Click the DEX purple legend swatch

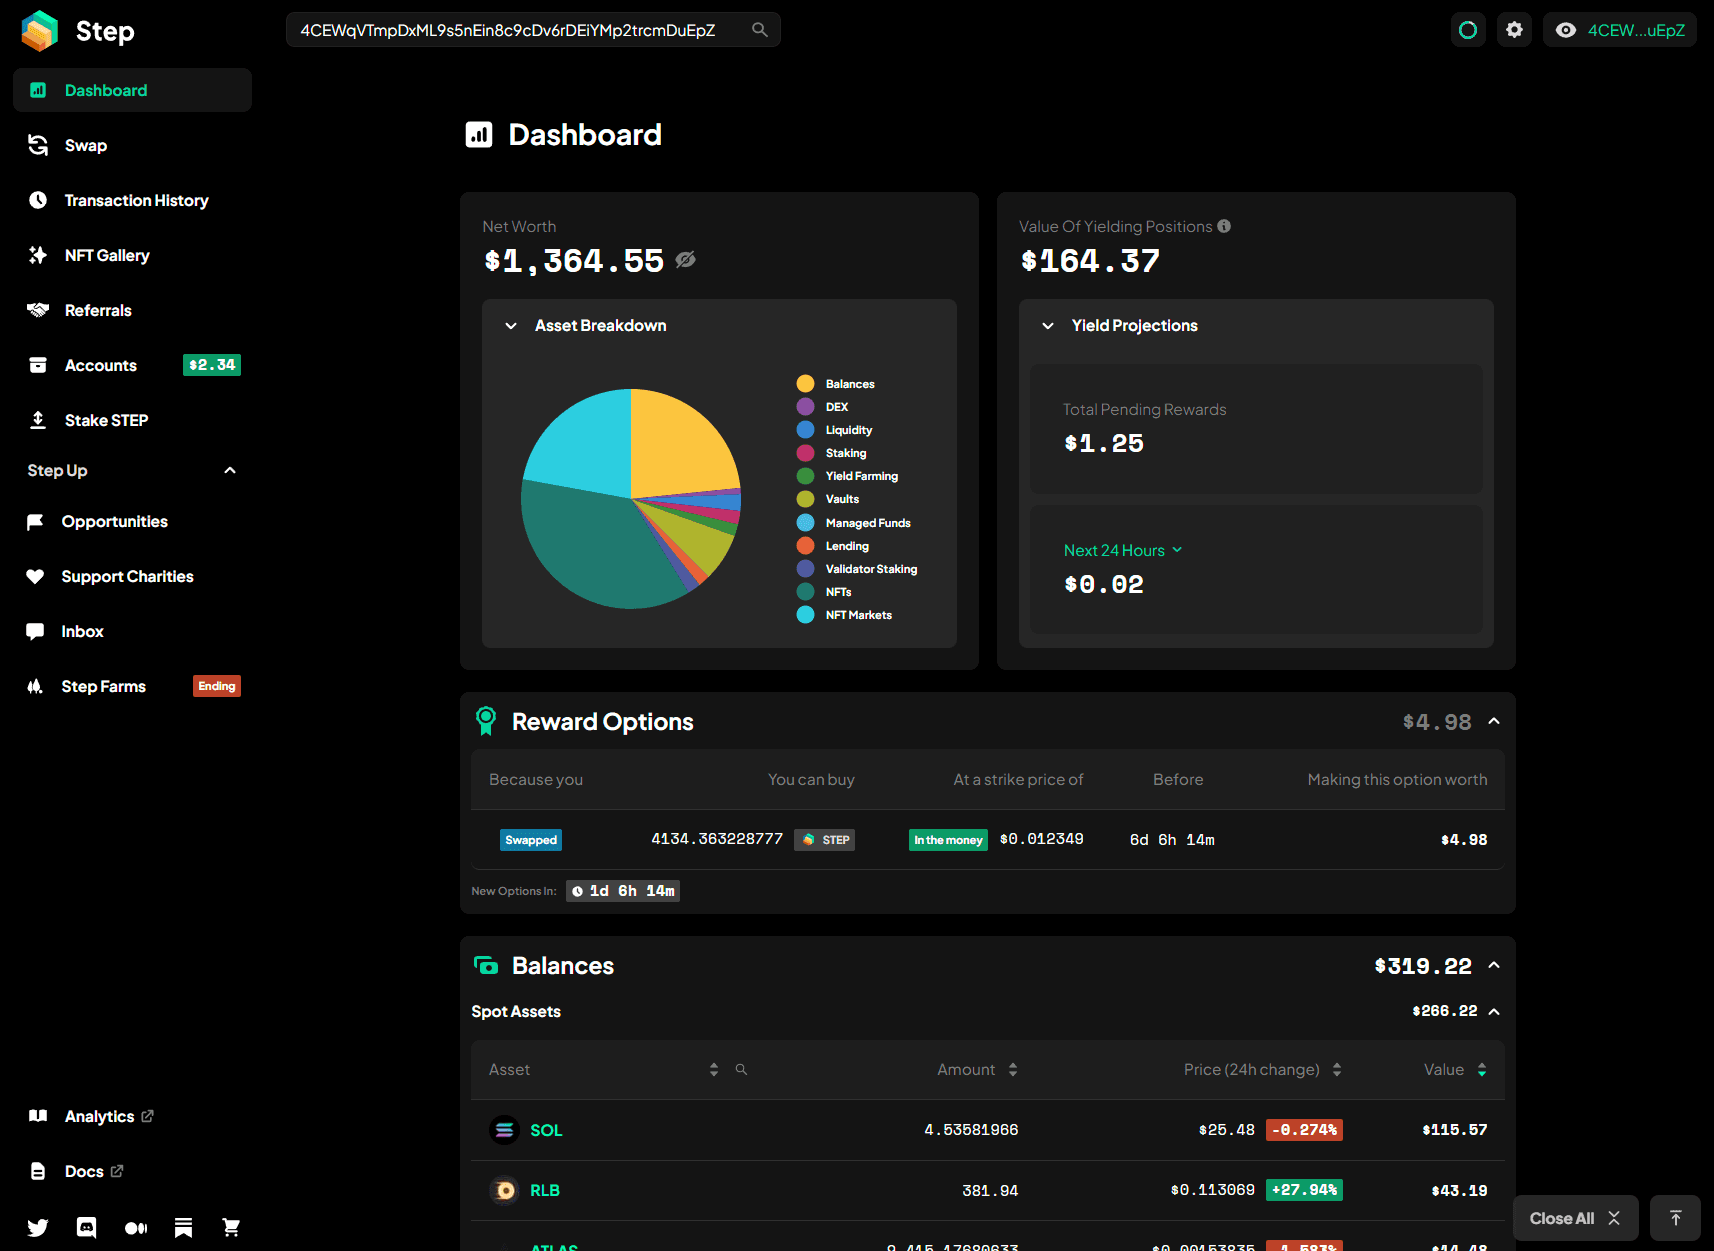click(805, 407)
